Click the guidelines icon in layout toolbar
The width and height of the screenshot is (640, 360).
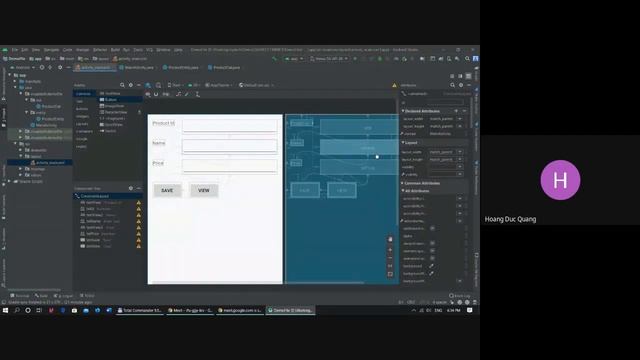pos(198,94)
